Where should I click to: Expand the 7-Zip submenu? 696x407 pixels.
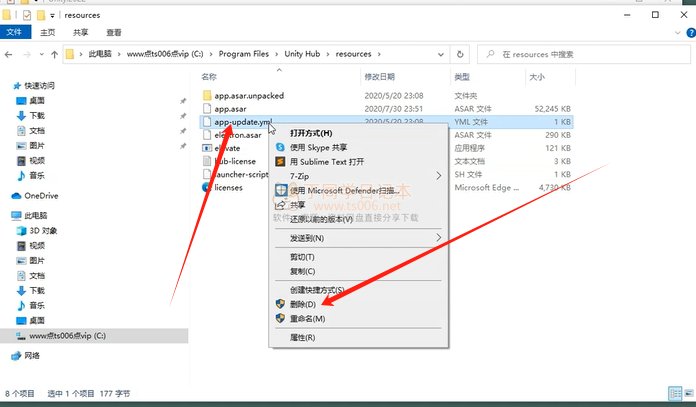click(359, 176)
